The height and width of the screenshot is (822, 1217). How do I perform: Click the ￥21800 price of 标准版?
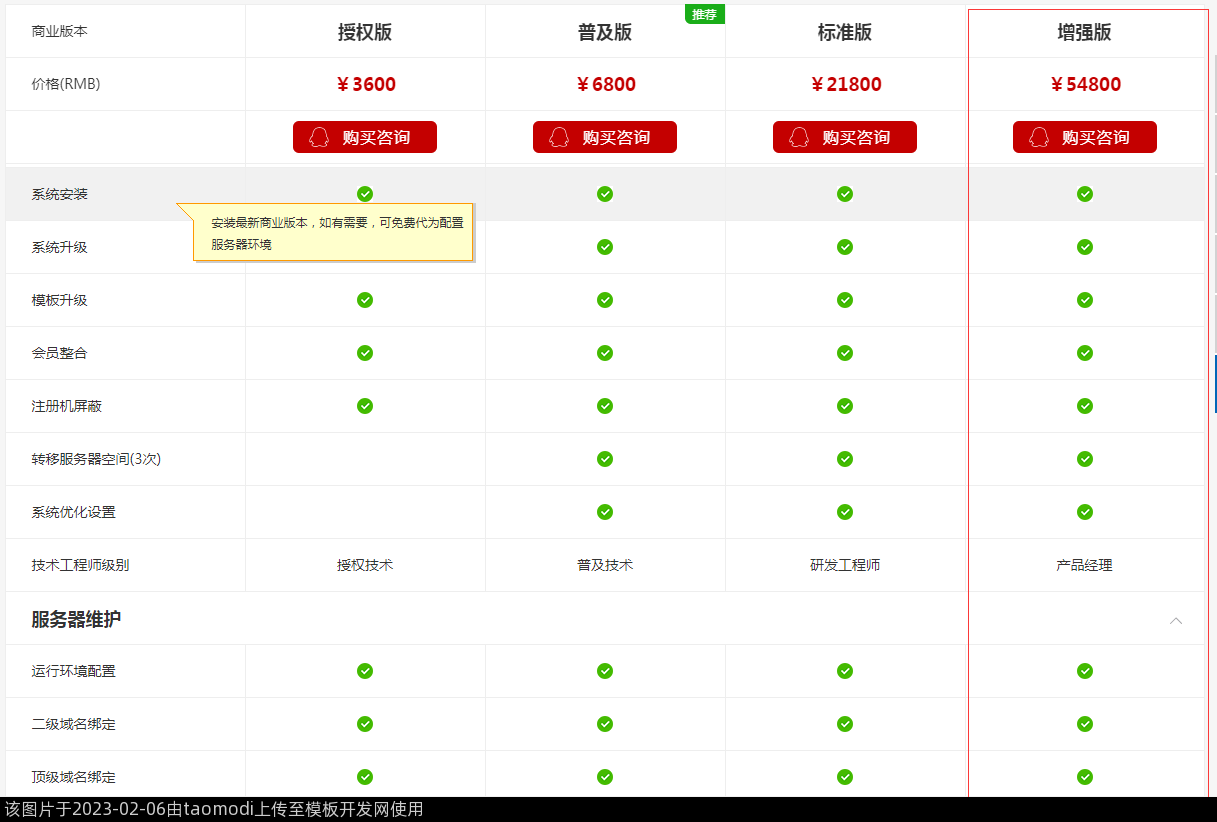(845, 84)
